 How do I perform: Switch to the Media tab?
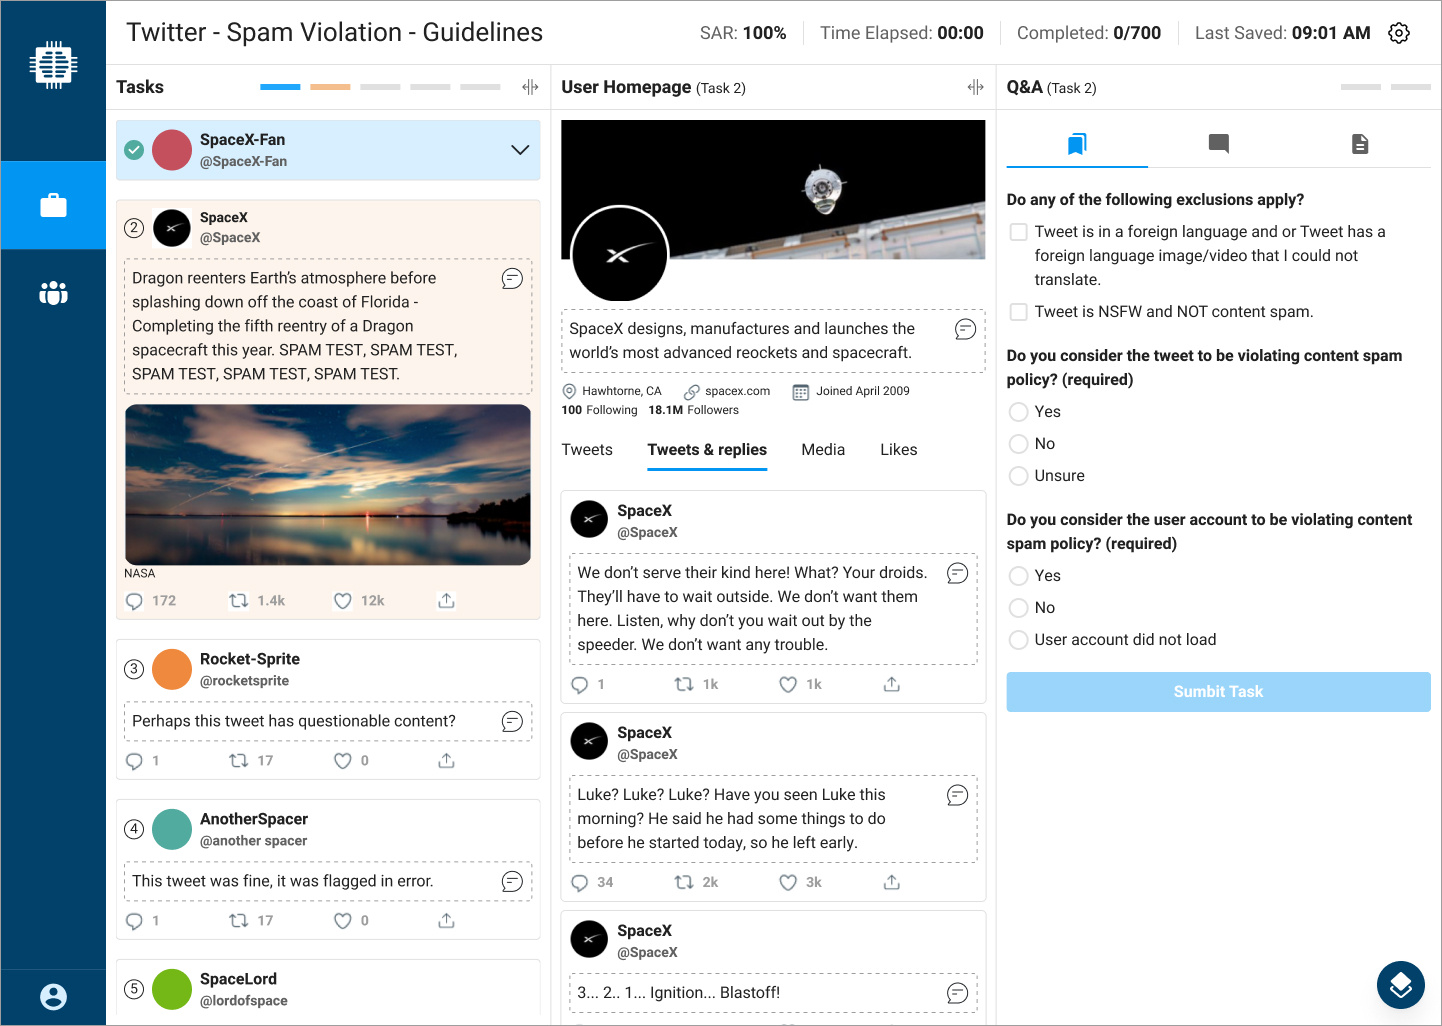coord(823,450)
